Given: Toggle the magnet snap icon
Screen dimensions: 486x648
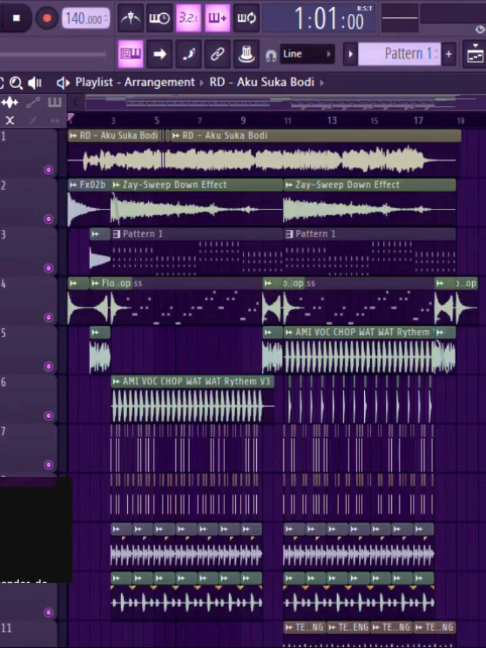Looking at the screenshot, I should (x=271, y=55).
